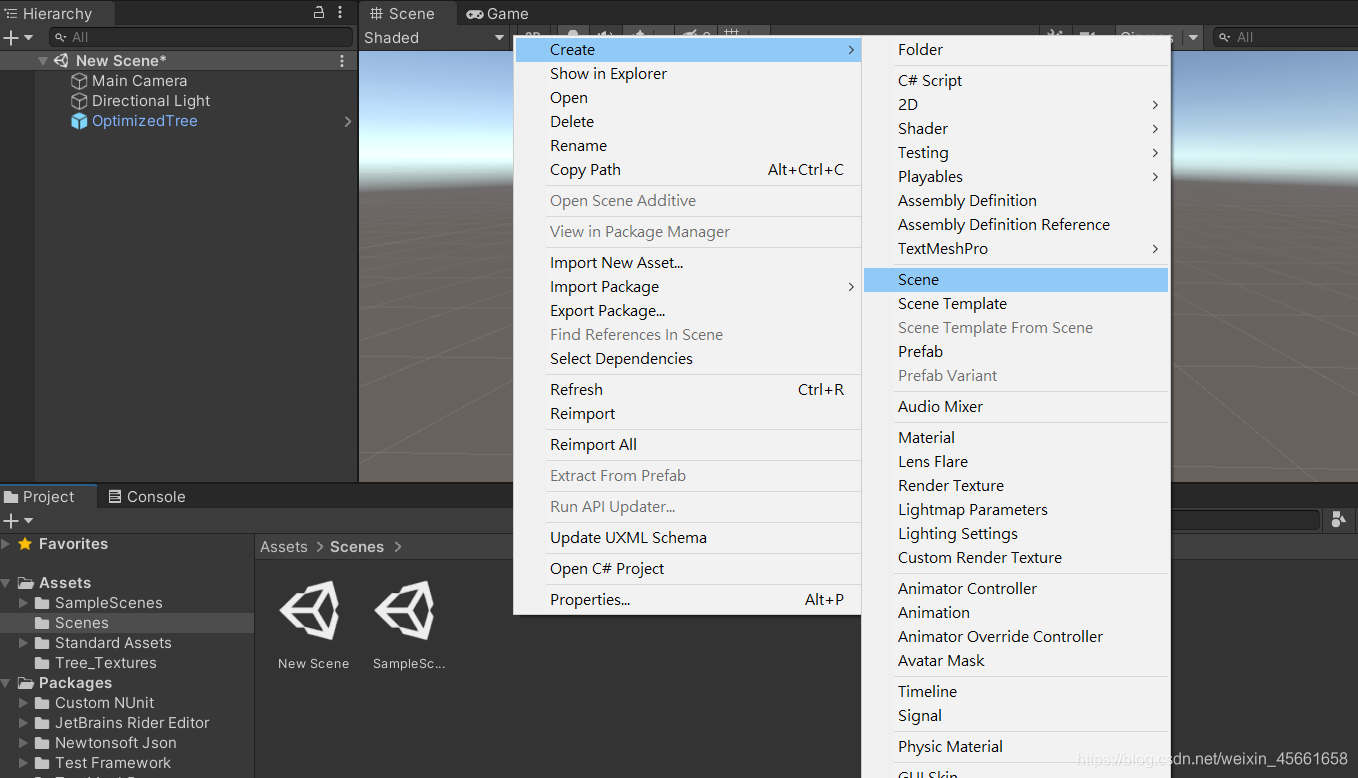The height and width of the screenshot is (778, 1358).
Task: Expand the Test Framework package triangle
Action: click(x=24, y=763)
